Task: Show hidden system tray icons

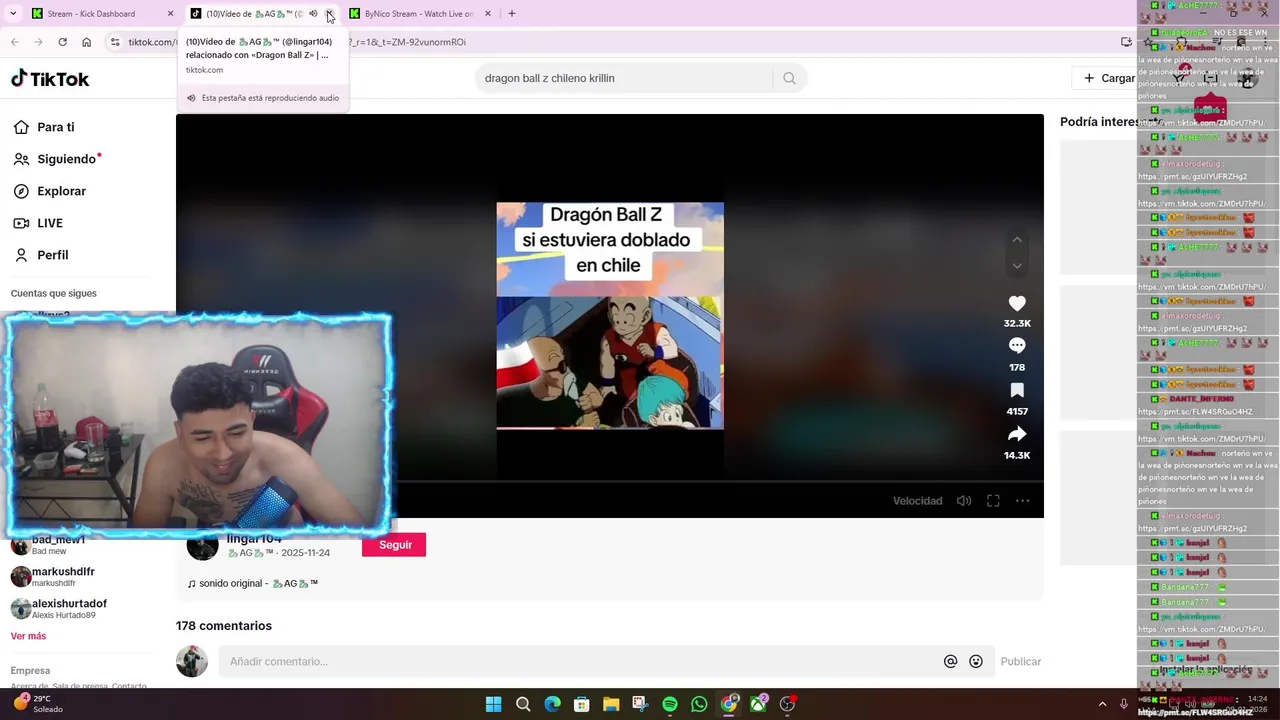Action: tap(1103, 704)
